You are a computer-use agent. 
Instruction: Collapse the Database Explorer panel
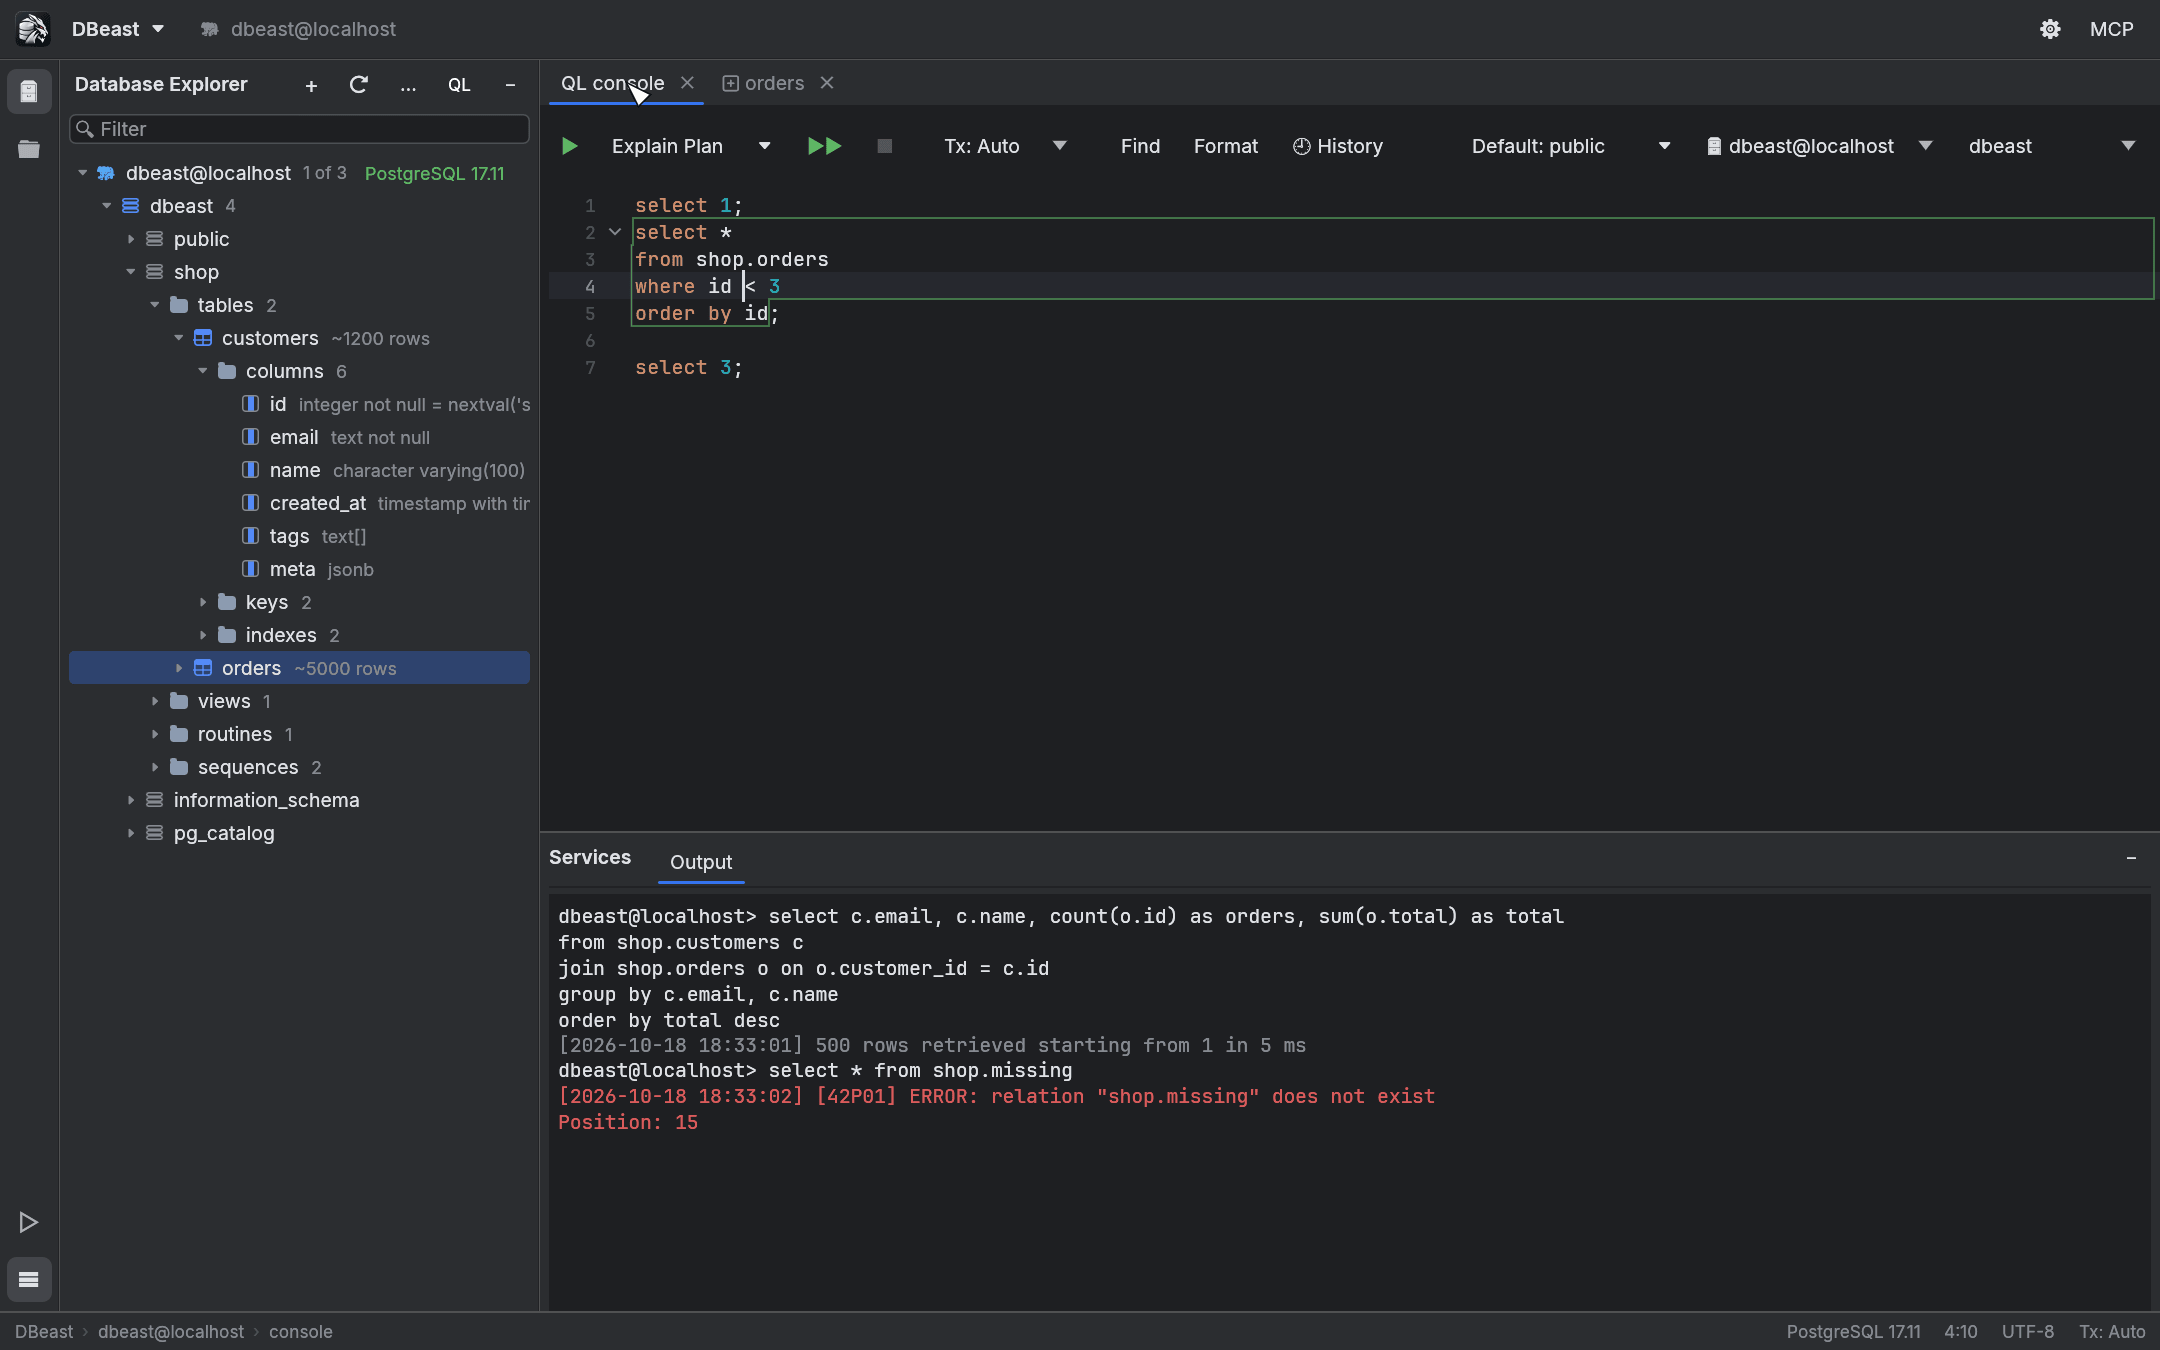510,85
